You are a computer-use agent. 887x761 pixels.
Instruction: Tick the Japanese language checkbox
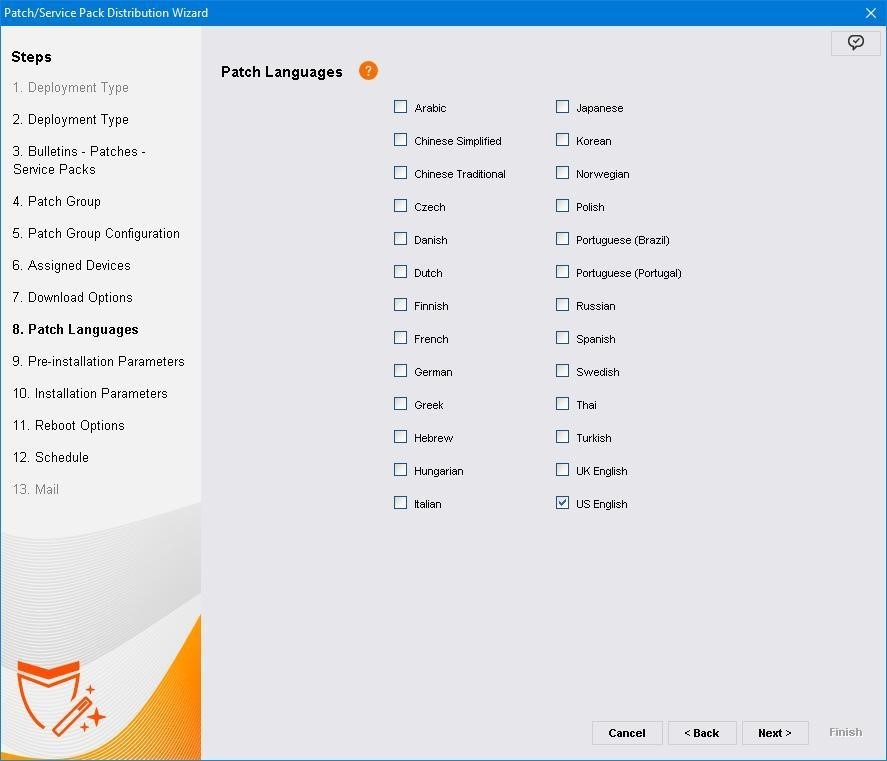click(563, 107)
